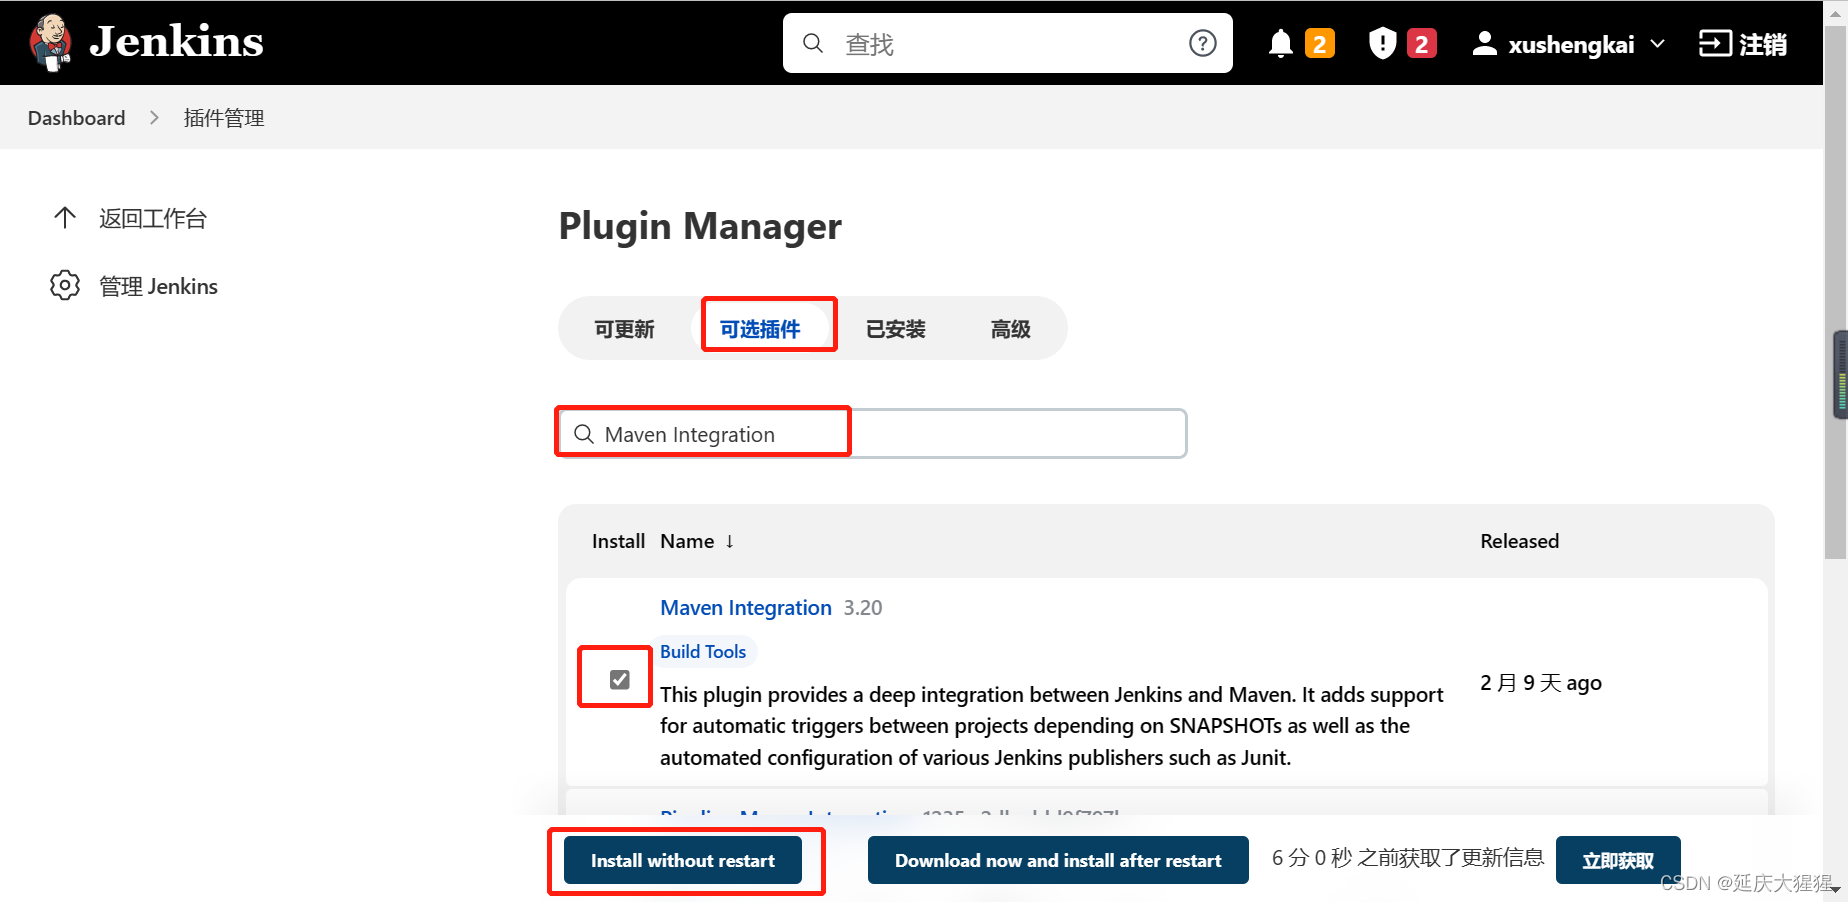Open notifications bell icon
Image resolution: width=1848 pixels, height=902 pixels.
pos(1281,44)
